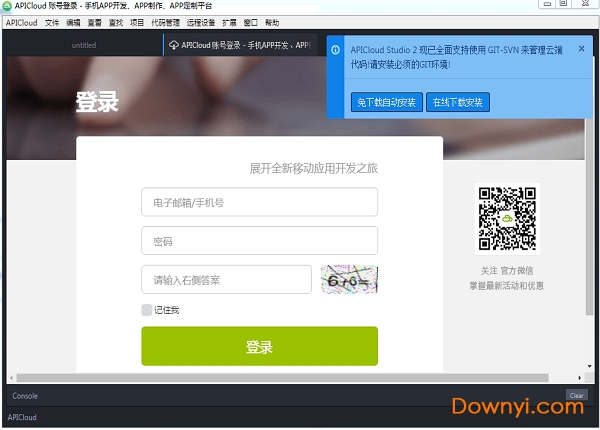This screenshot has height=430, width=600.
Task: Switch to the untitled tab
Action: pyautogui.click(x=83, y=45)
